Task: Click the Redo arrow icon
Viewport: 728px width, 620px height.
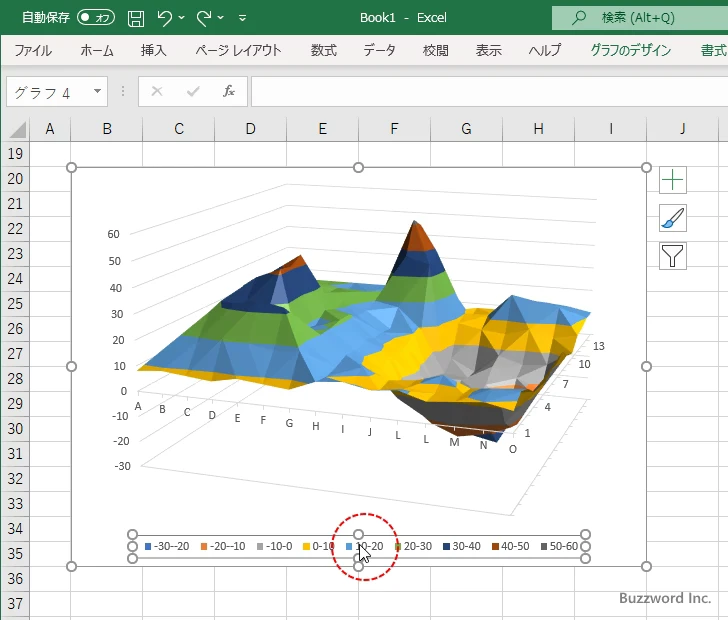Action: (204, 18)
